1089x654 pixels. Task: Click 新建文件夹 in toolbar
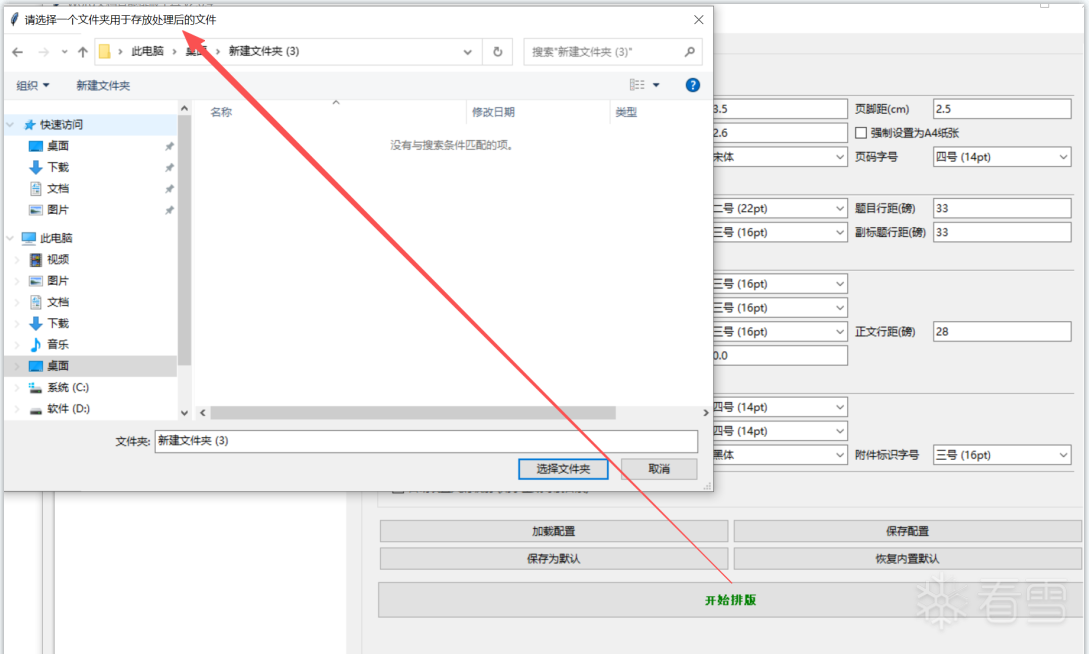[103, 86]
